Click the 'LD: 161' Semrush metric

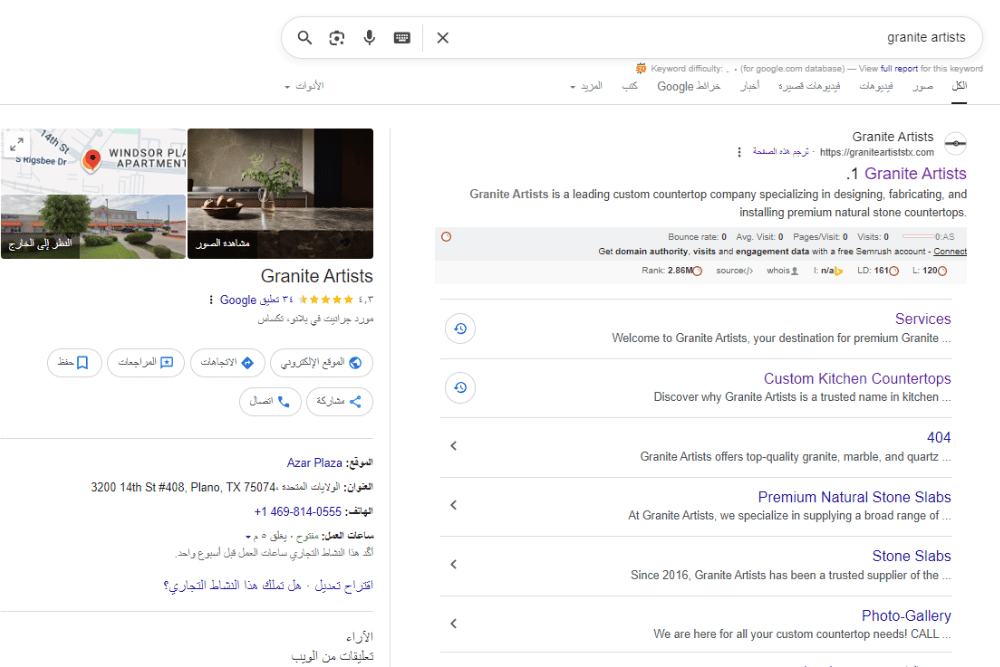(x=878, y=271)
